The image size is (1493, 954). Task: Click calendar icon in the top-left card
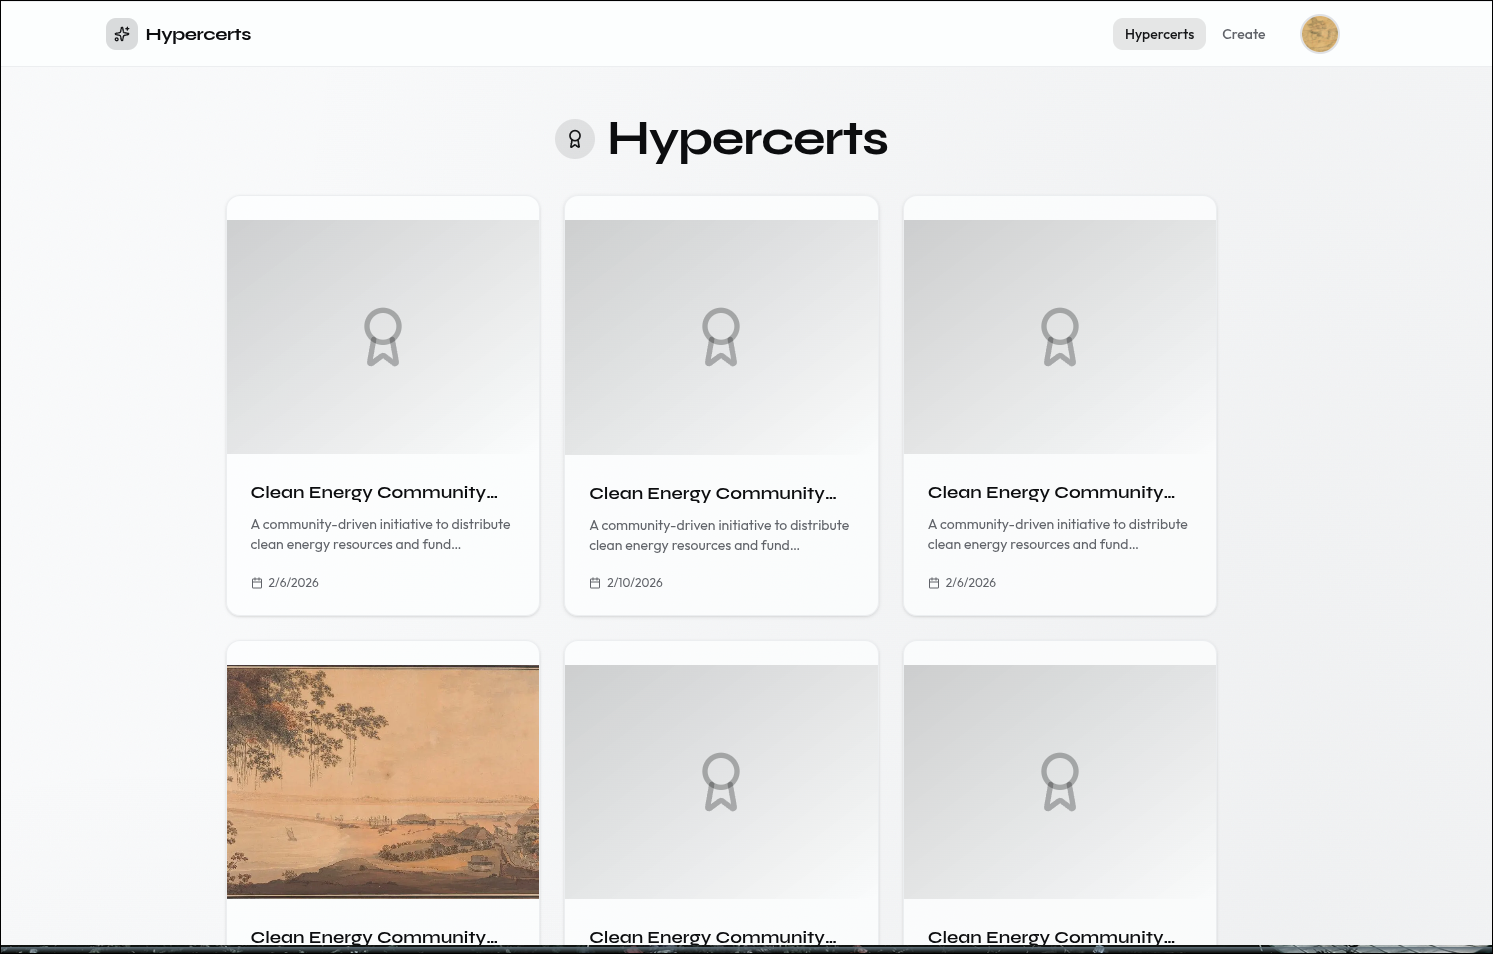257,583
